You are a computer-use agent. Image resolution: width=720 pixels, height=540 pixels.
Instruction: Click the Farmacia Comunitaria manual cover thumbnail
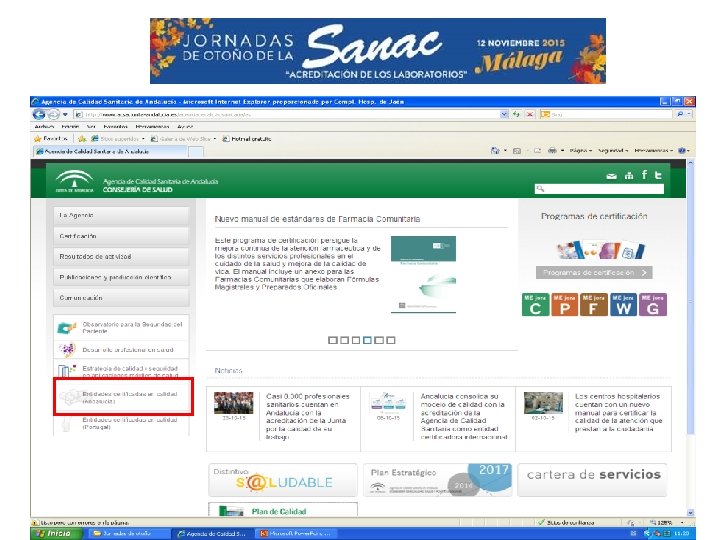pyautogui.click(x=423, y=274)
